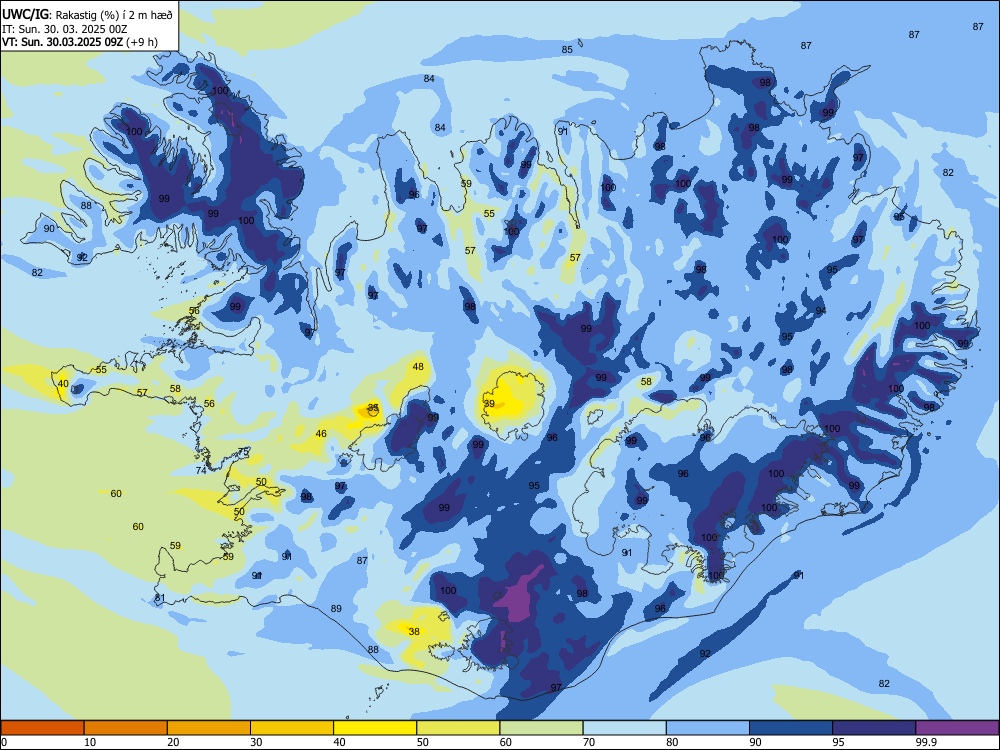The height and width of the screenshot is (750, 1000).
Task: Click the legend tick label '70'
Action: (589, 742)
